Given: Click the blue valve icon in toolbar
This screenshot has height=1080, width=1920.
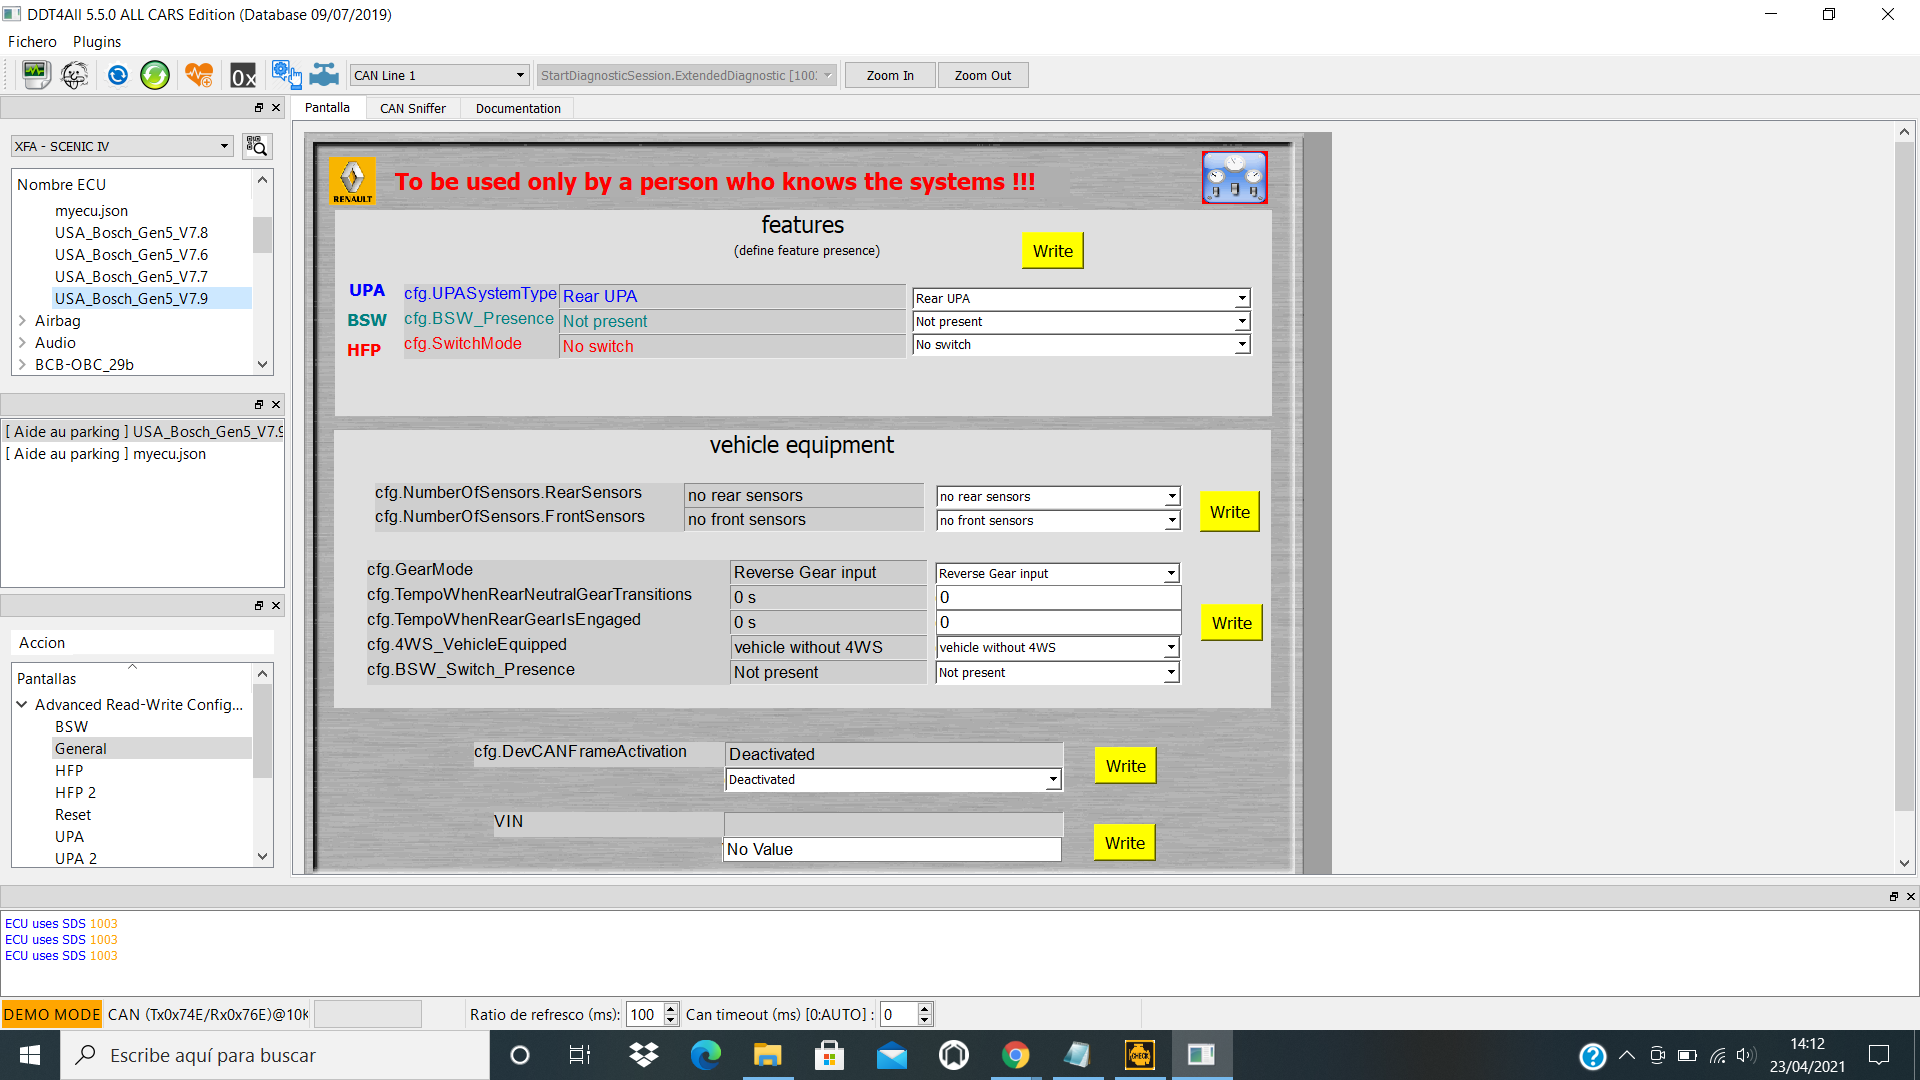Looking at the screenshot, I should coord(324,75).
